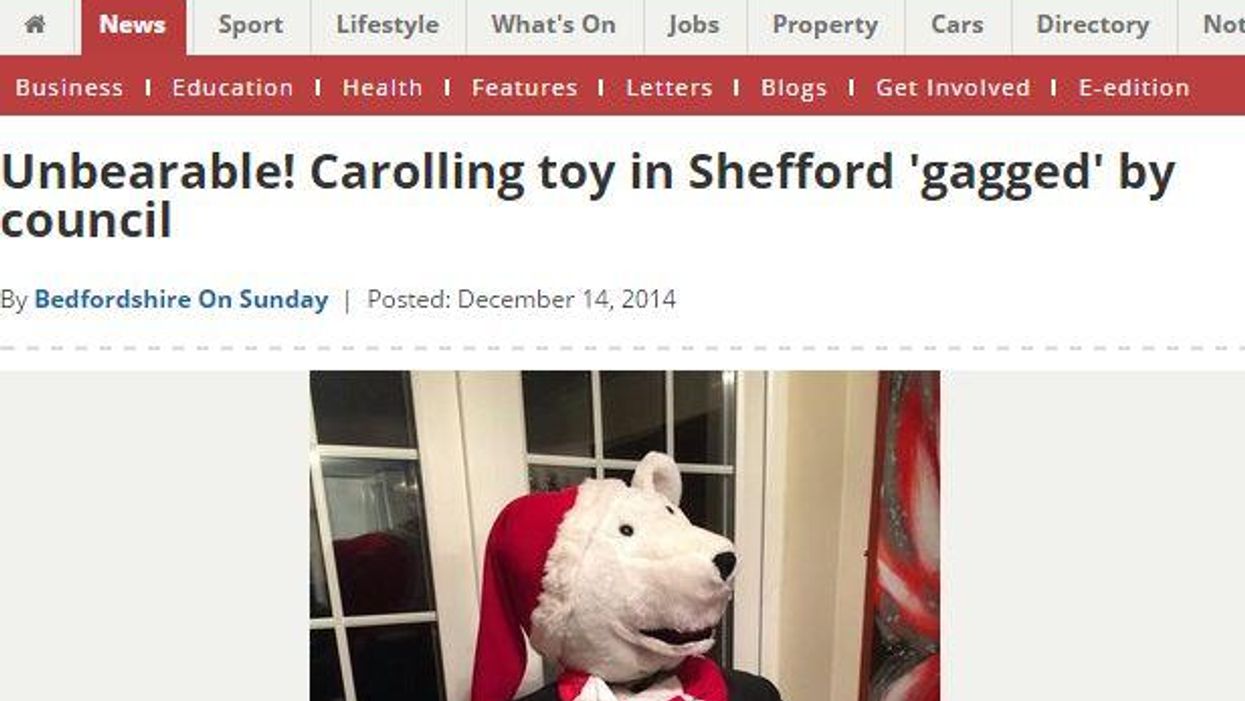Click the article headline about Shefford toy
The image size is (1245, 701).
588,196
